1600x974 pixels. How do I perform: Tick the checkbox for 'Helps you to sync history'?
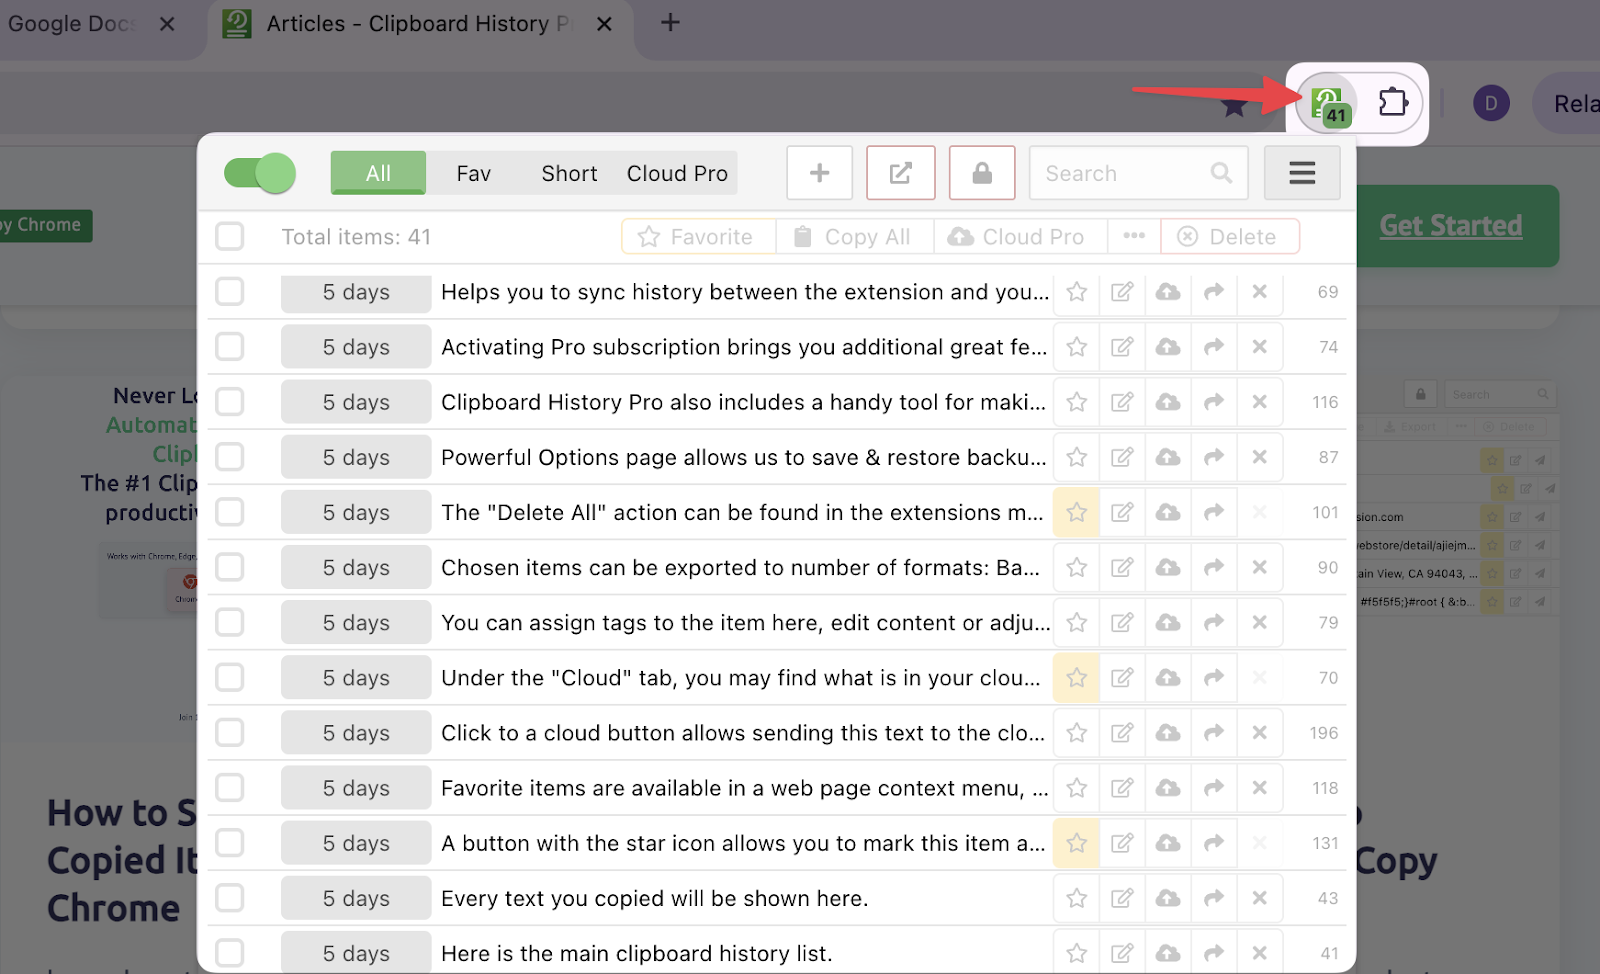pos(230,292)
